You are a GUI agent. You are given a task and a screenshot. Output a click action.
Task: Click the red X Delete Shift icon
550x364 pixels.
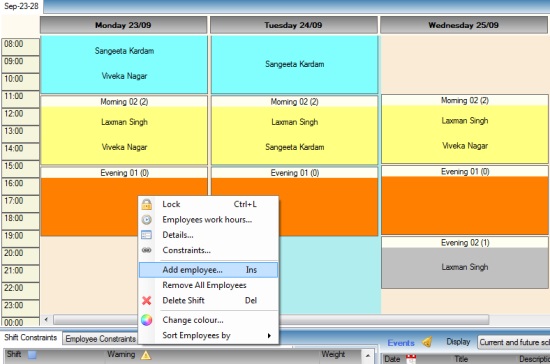pyautogui.click(x=147, y=301)
